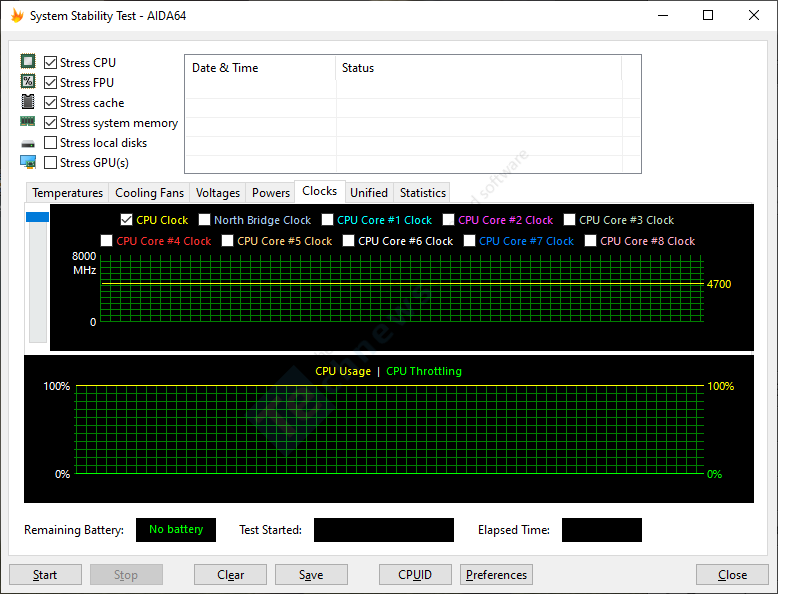The image size is (808, 594).
Task: Minimize the System Stability Test window
Action: click(663, 15)
